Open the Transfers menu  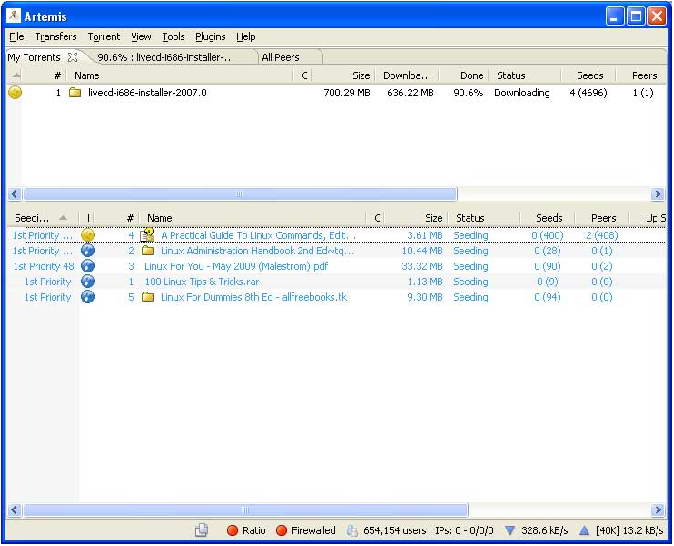56,37
